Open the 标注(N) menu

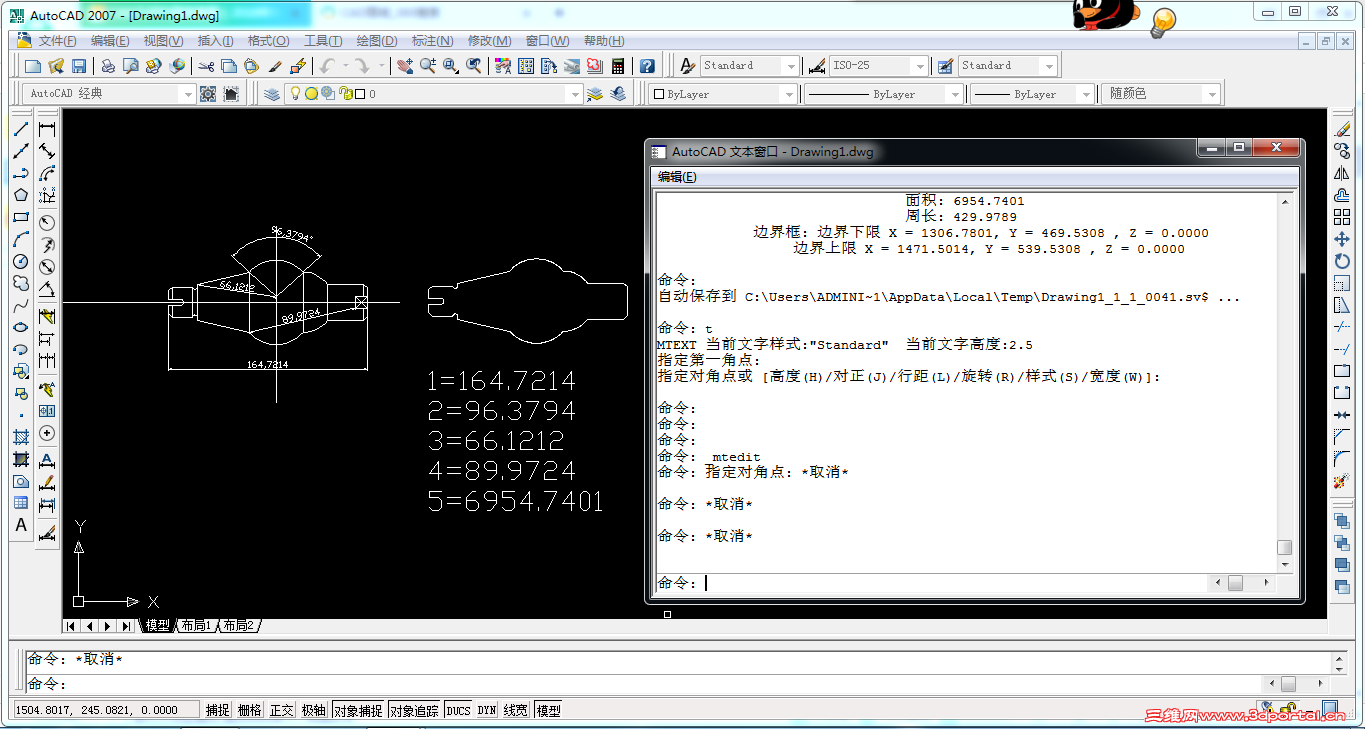tap(432, 41)
